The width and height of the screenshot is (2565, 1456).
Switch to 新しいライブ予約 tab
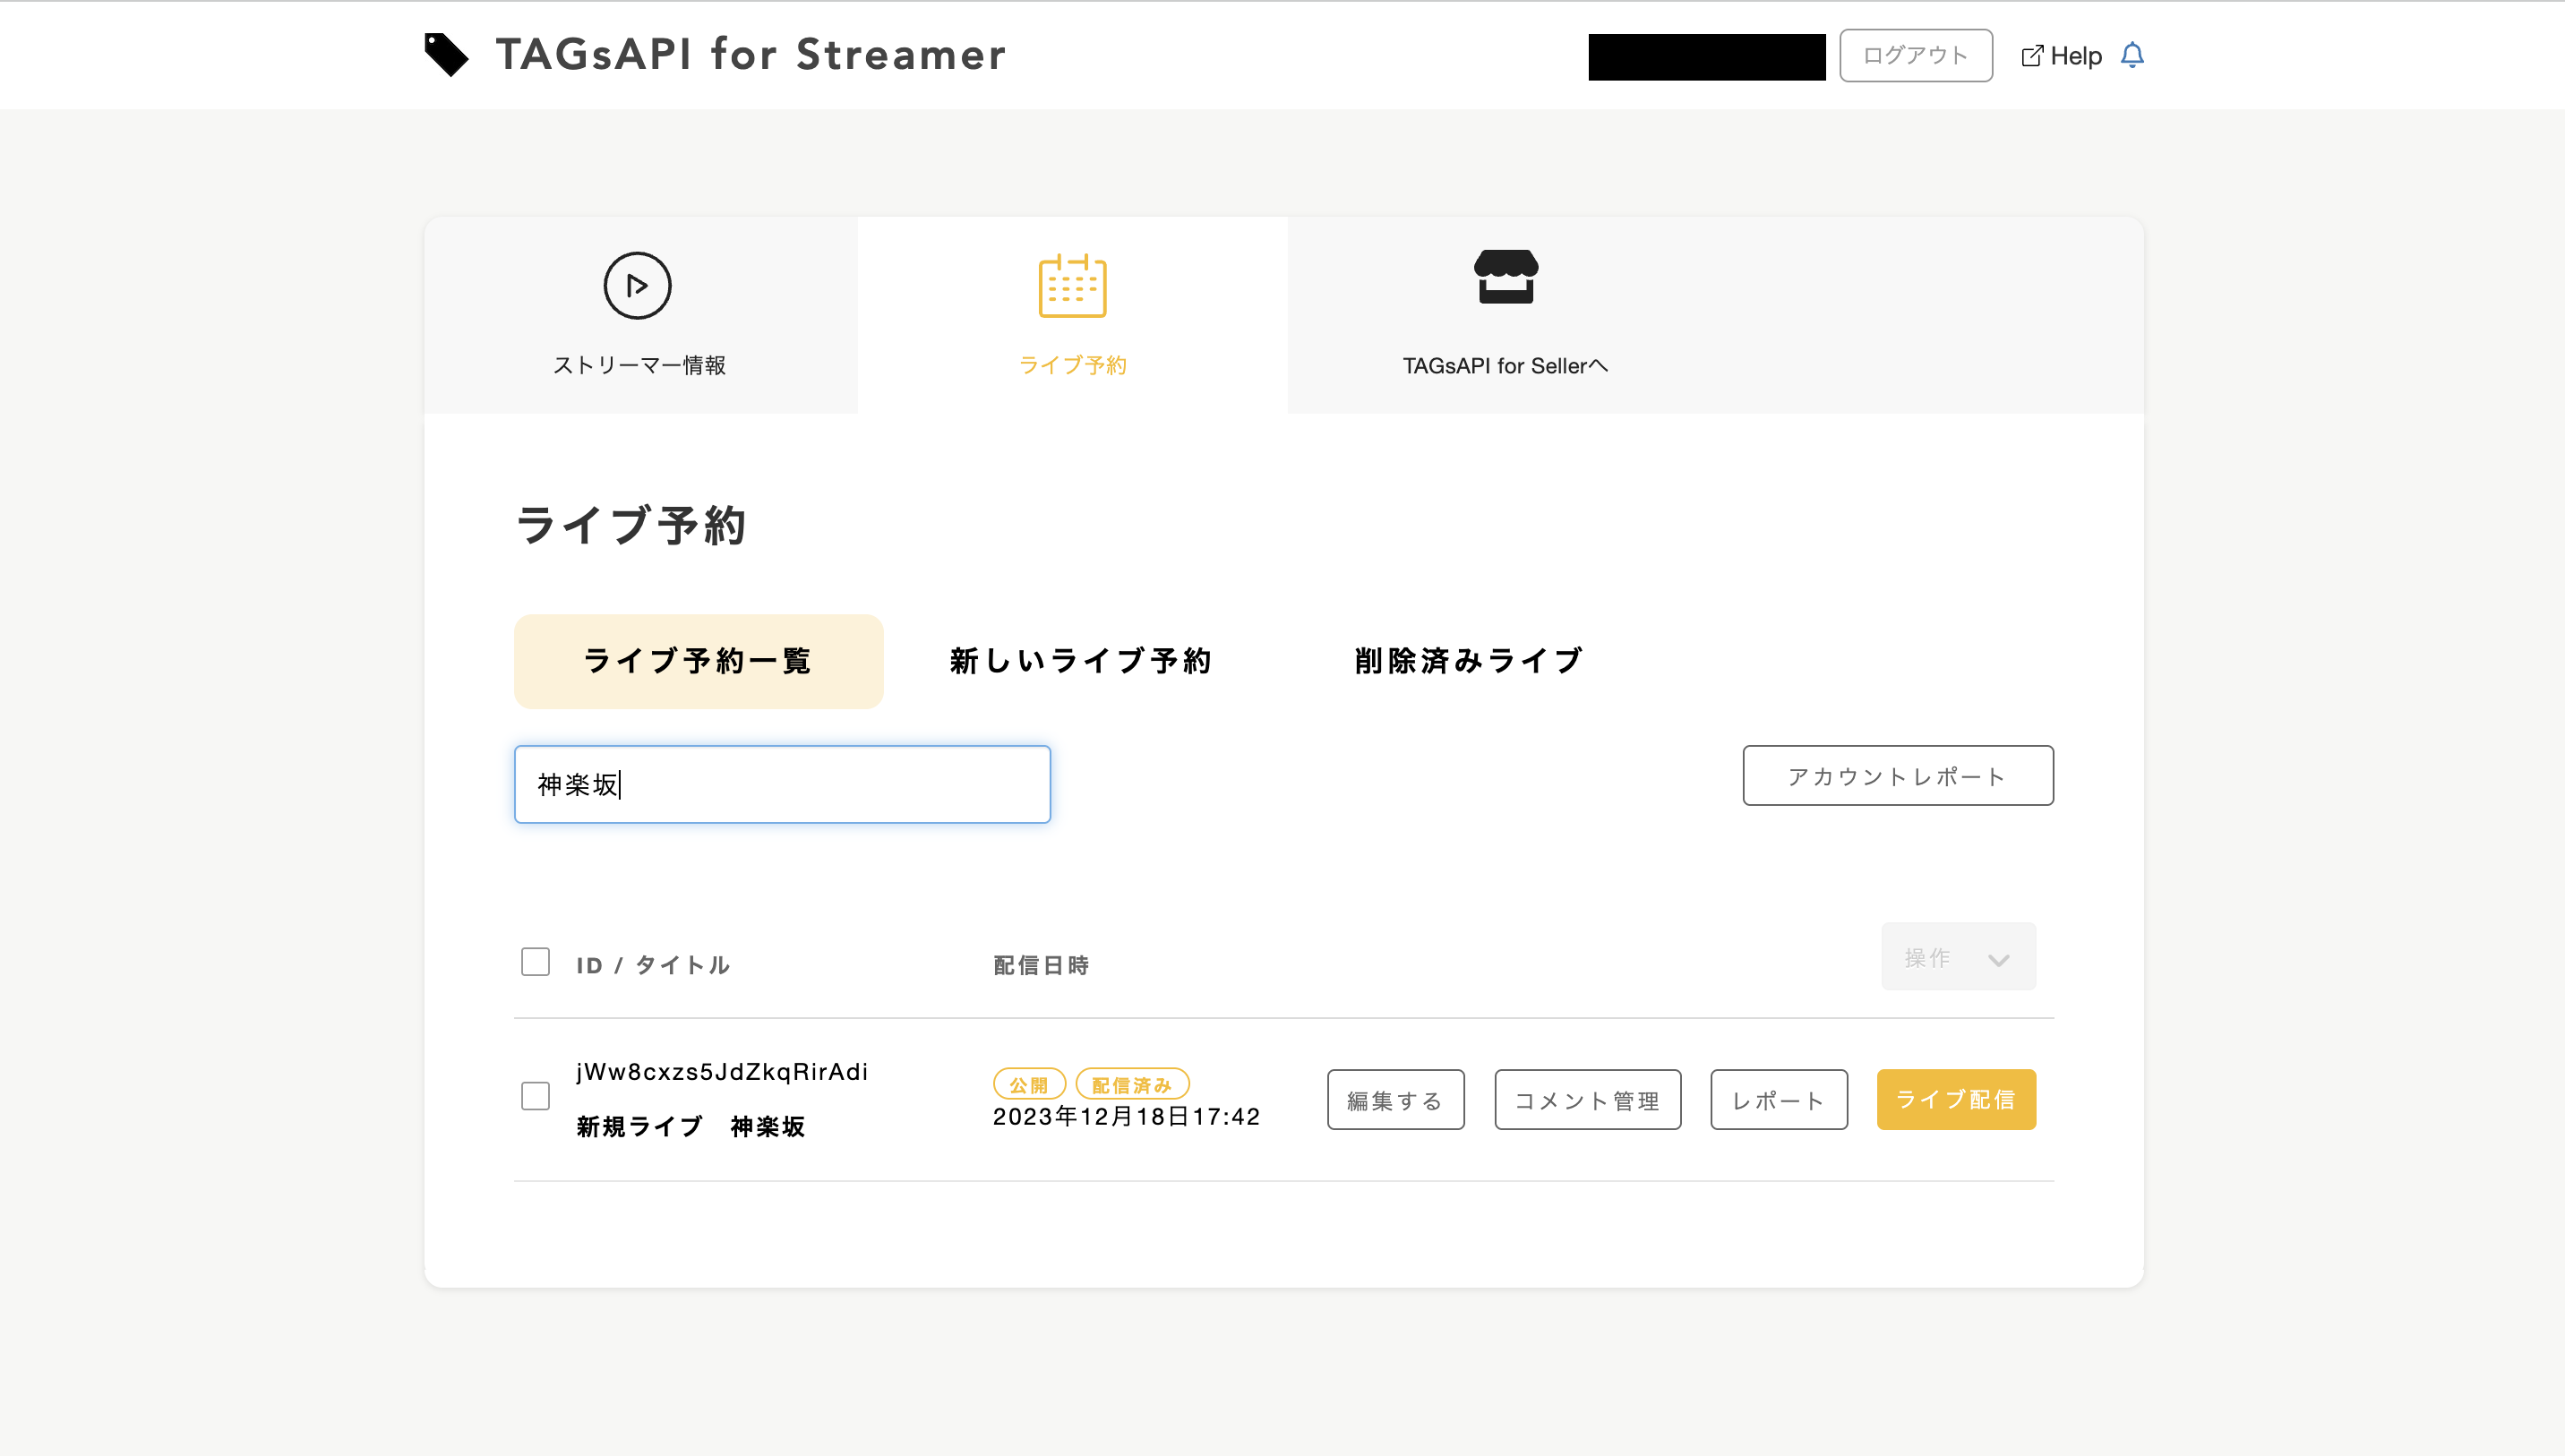(x=1080, y=661)
